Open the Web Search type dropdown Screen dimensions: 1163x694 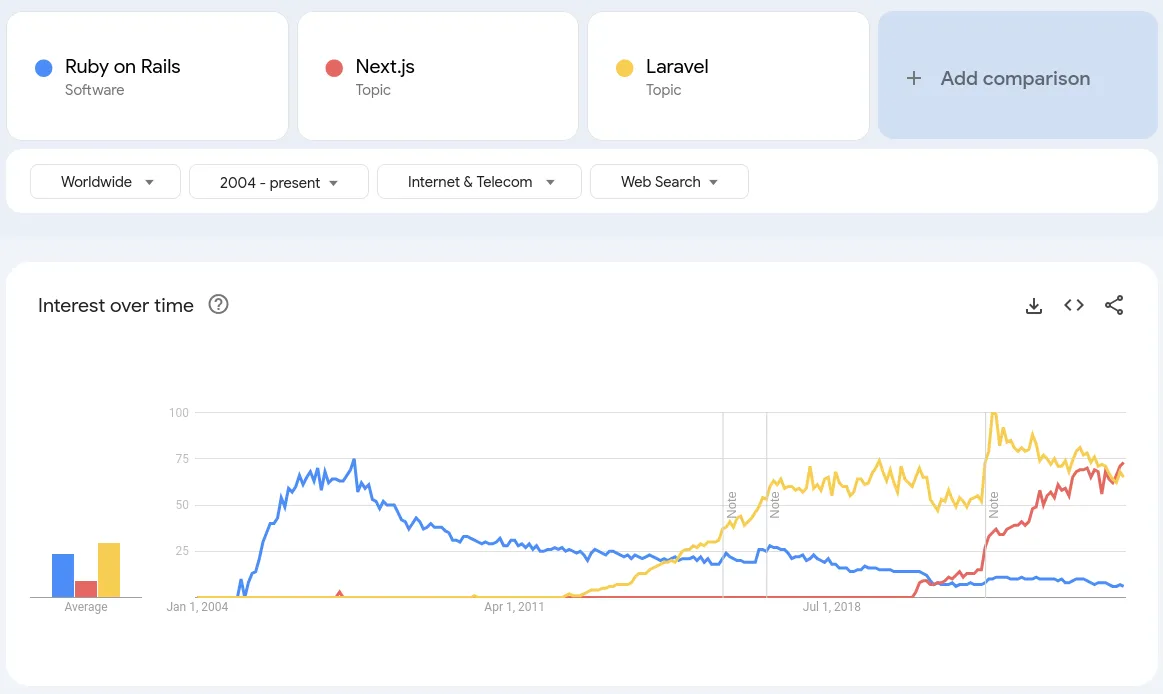pos(669,182)
